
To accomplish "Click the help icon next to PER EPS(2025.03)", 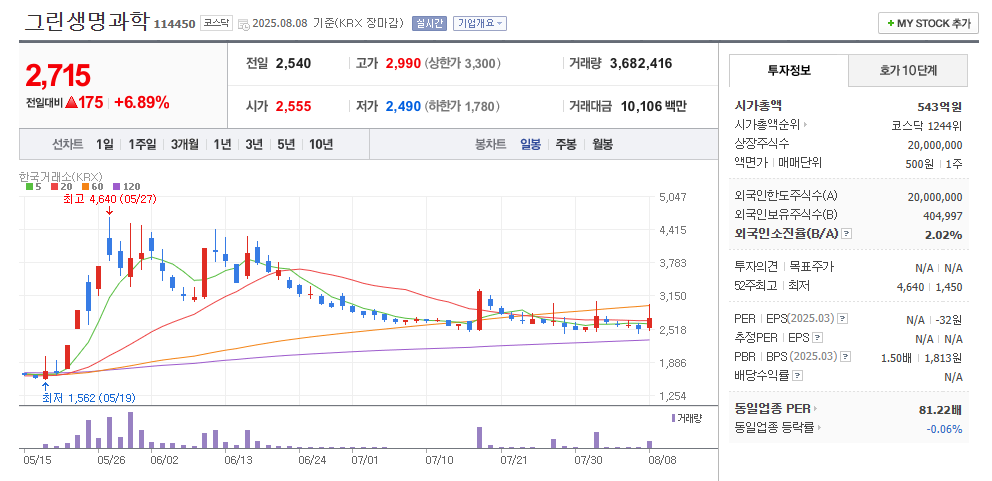I will pyautogui.click(x=843, y=318).
